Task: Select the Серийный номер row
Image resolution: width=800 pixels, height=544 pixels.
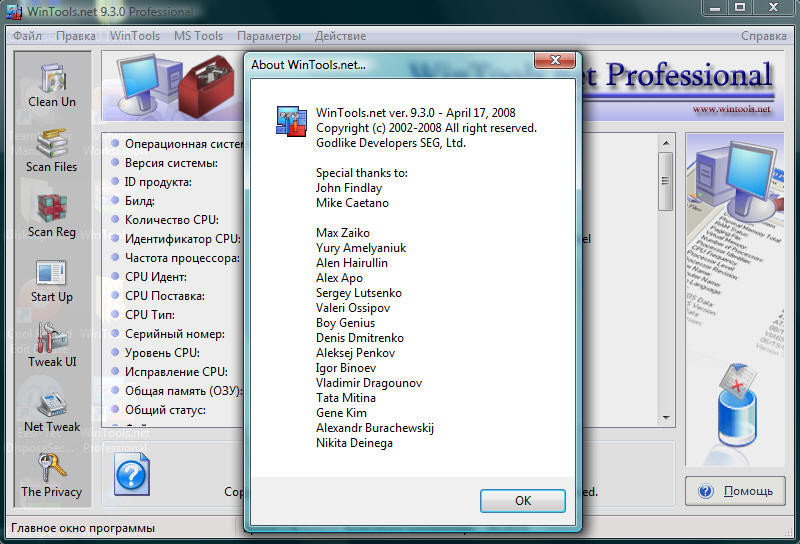Action: pos(168,334)
